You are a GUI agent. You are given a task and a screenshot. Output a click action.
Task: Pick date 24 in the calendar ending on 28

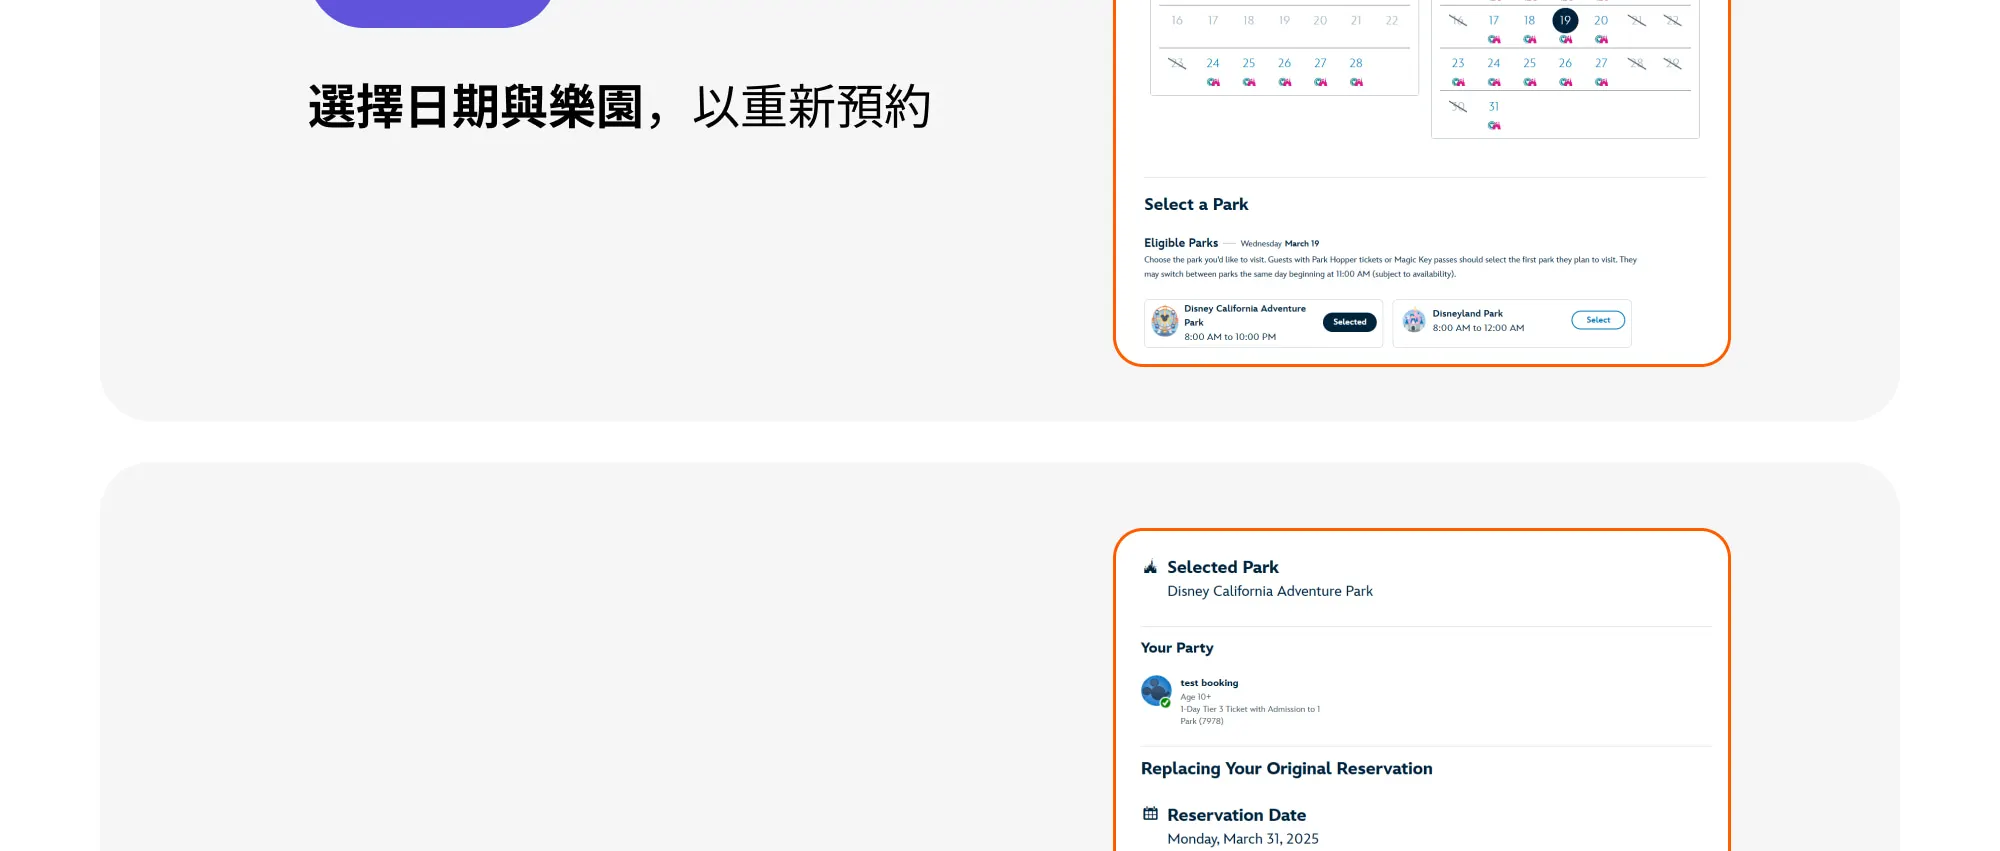pos(1213,63)
